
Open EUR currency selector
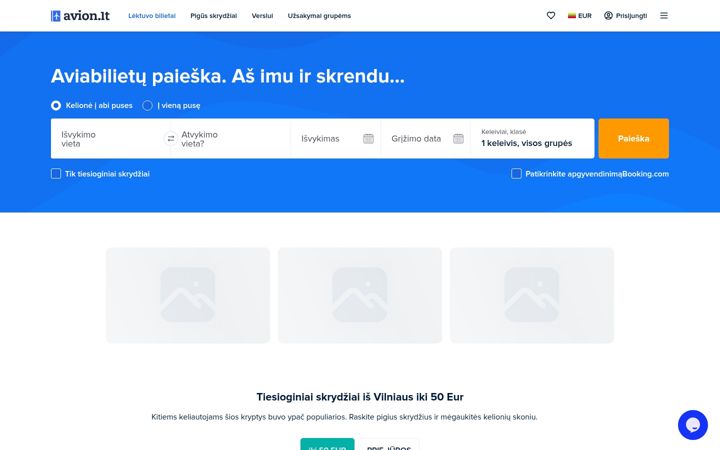click(x=579, y=16)
